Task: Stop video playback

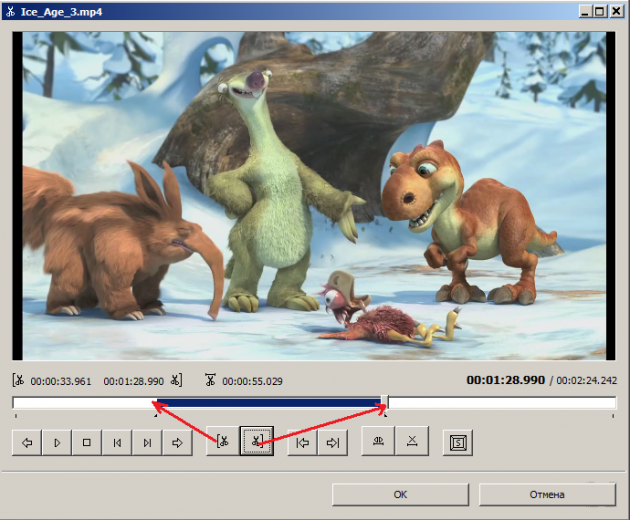Action: pos(86,442)
